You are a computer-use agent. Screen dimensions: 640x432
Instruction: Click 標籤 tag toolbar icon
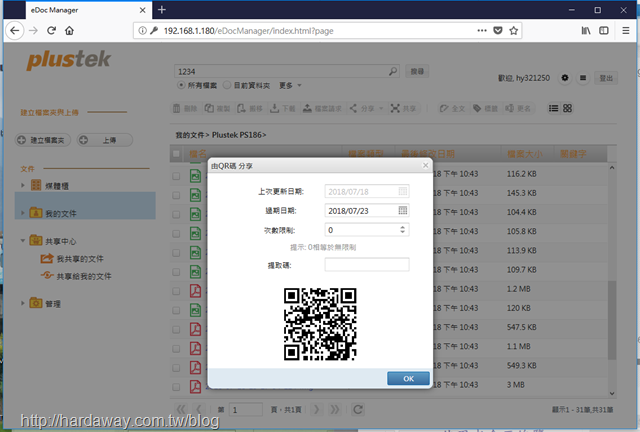(x=485, y=108)
